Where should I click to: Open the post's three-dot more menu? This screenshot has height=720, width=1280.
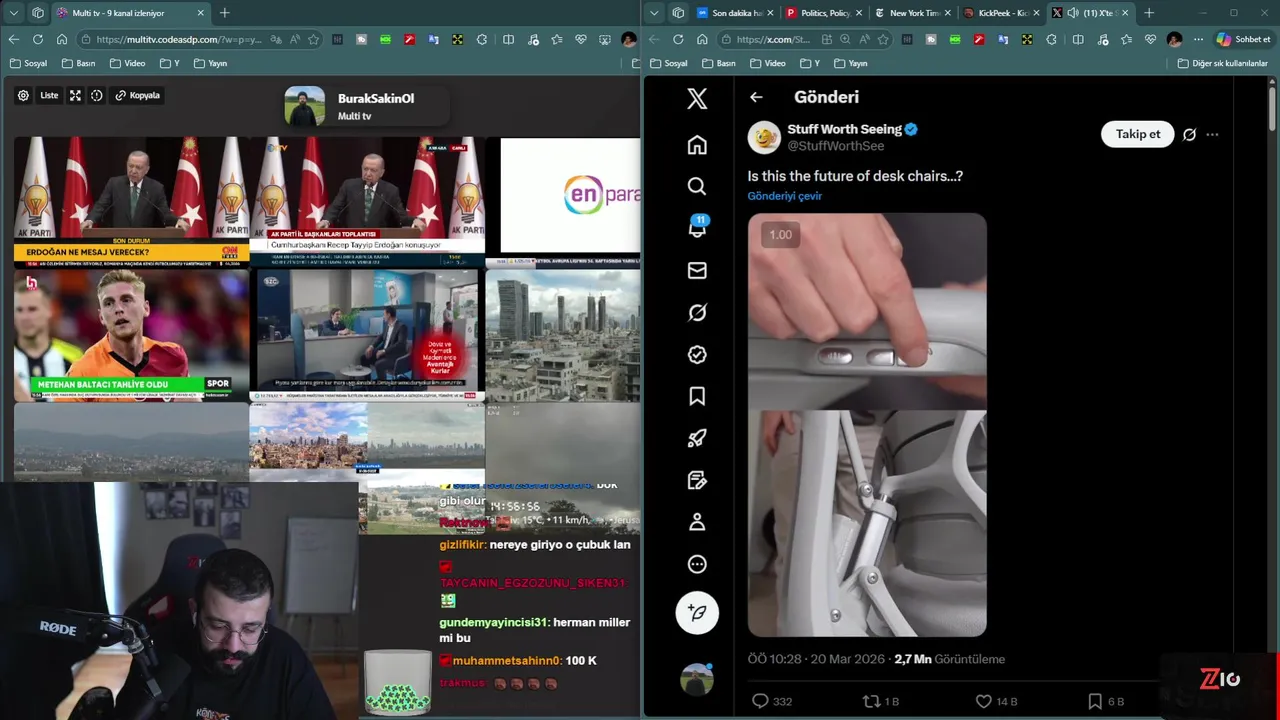[x=1212, y=134]
